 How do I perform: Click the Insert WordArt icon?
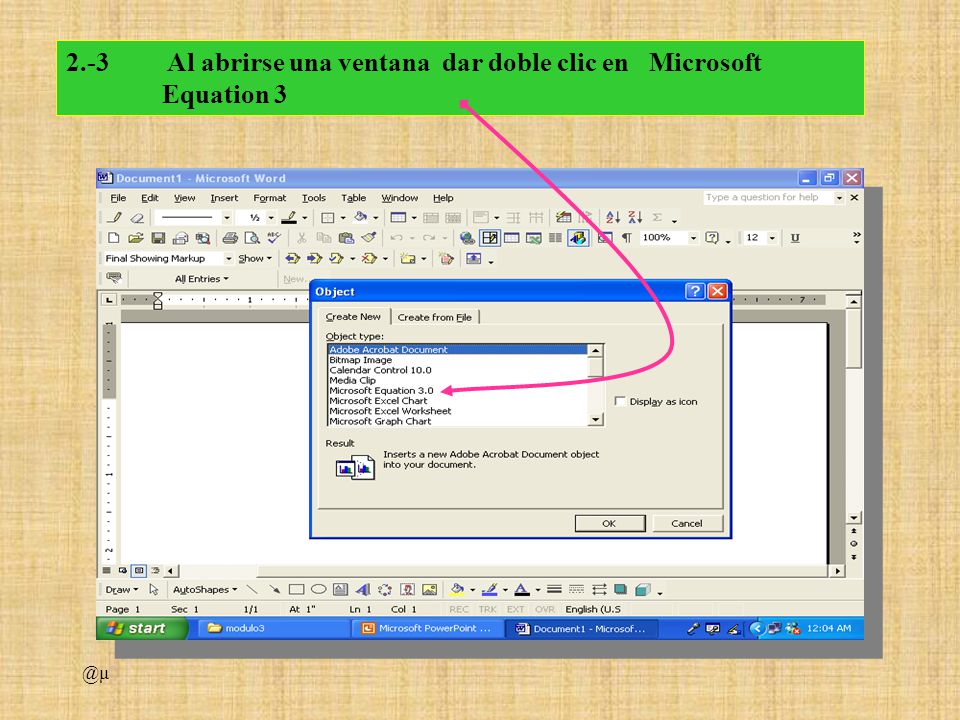point(362,590)
